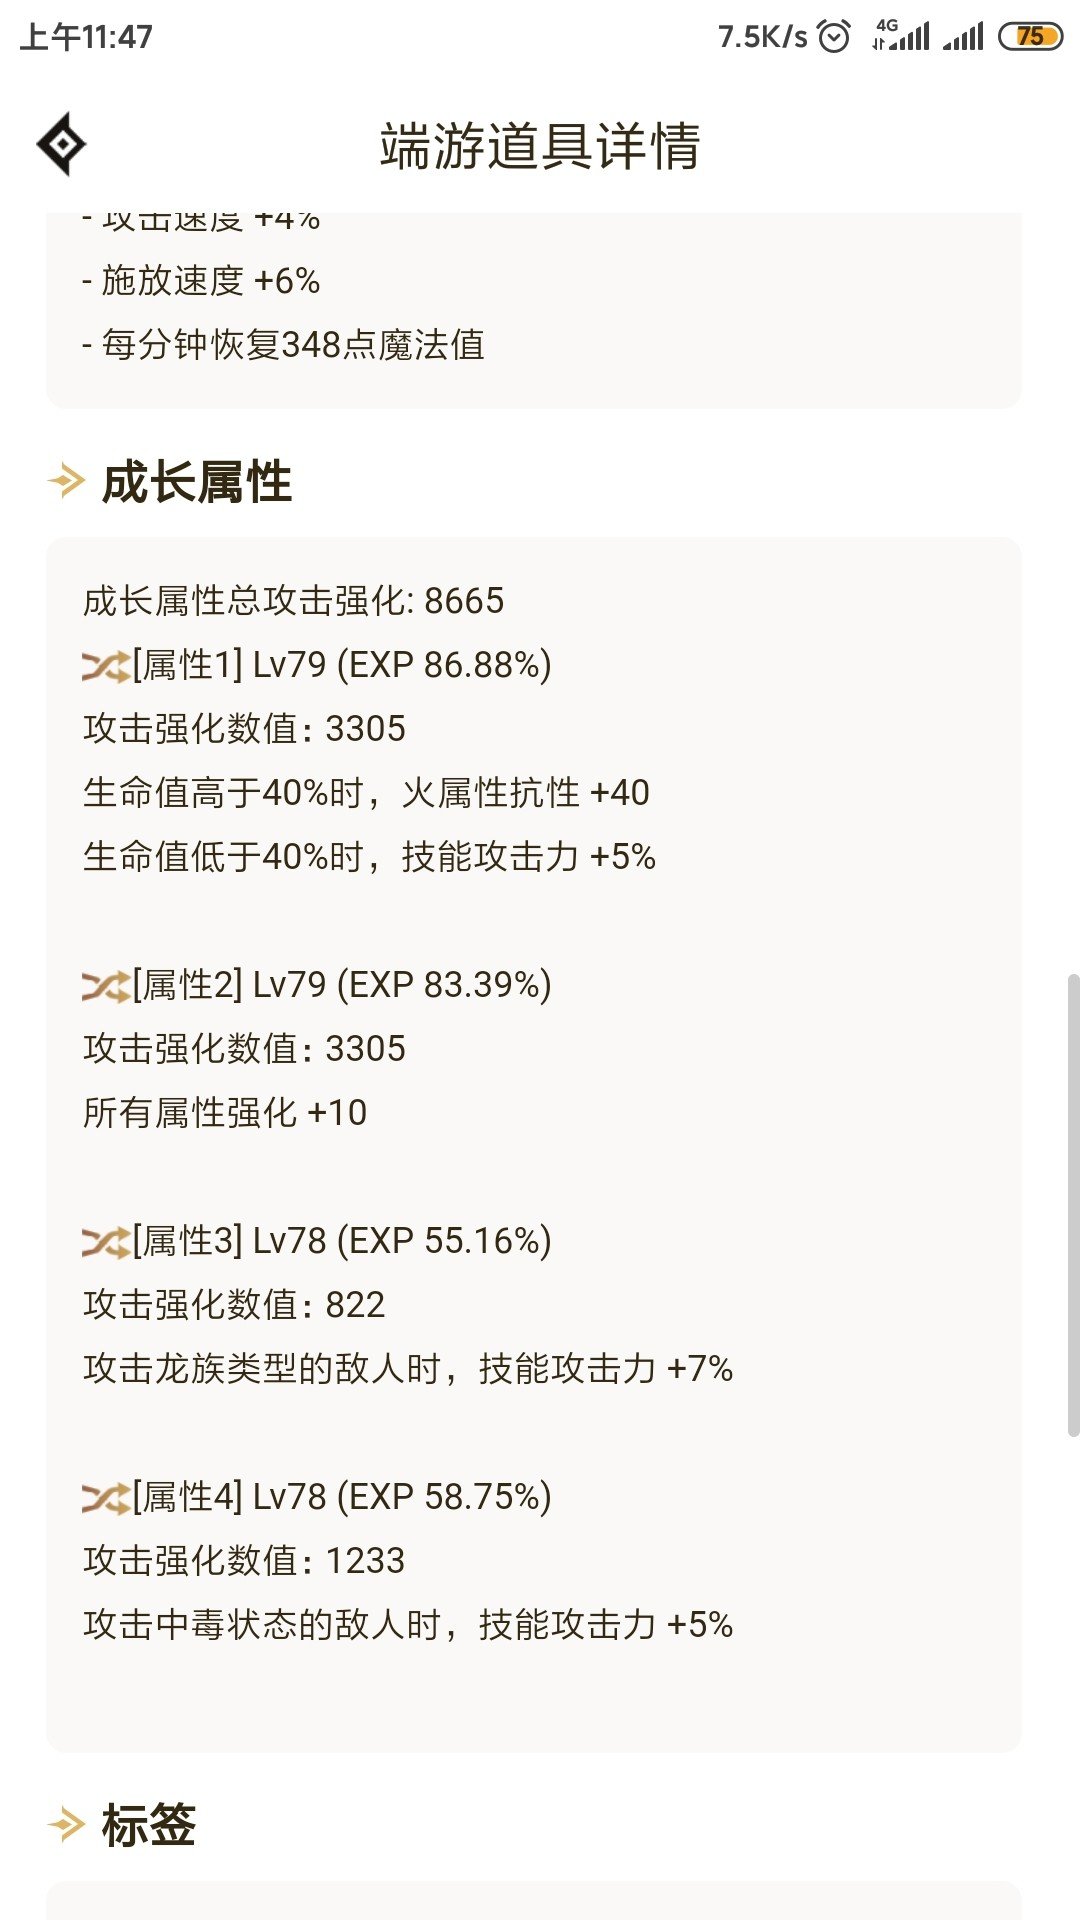Tap arrow icon next to 标签 heading
This screenshot has height=1920, width=1080.
[x=66, y=1825]
